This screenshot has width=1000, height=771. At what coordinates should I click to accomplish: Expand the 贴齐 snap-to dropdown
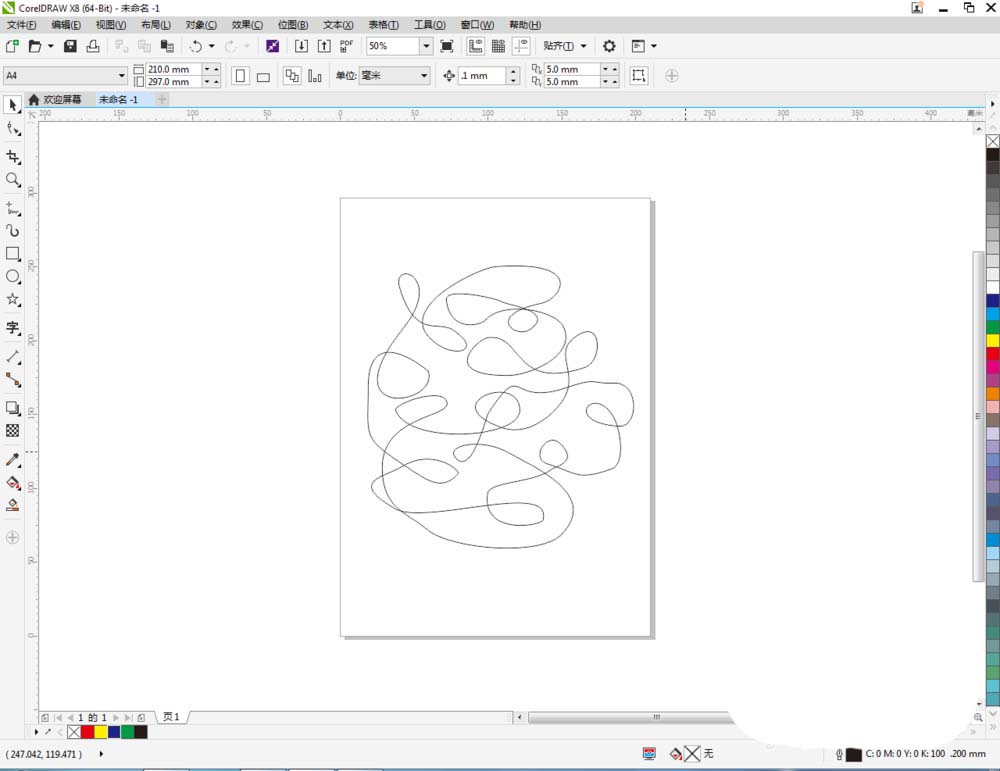[583, 46]
